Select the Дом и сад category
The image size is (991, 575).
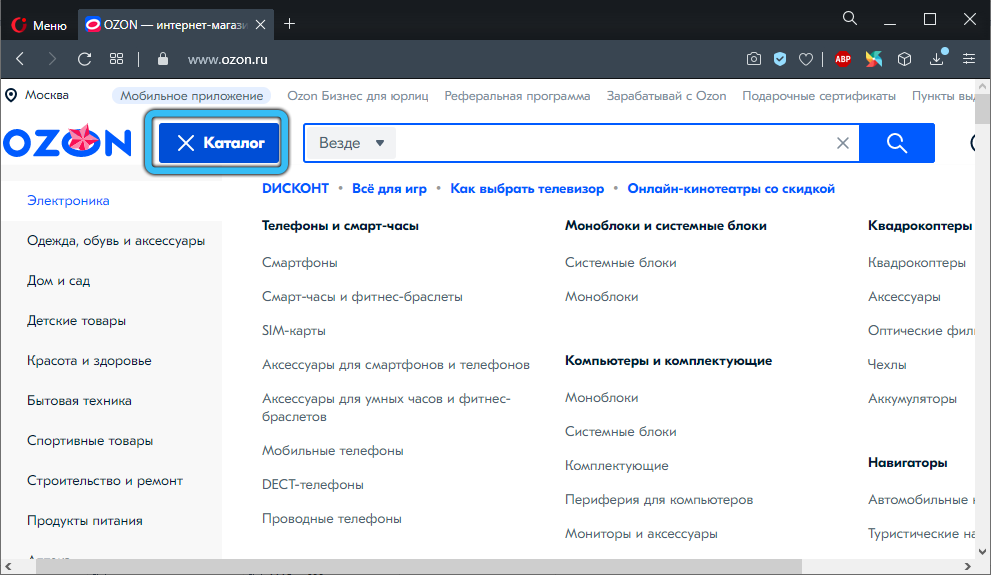point(58,281)
